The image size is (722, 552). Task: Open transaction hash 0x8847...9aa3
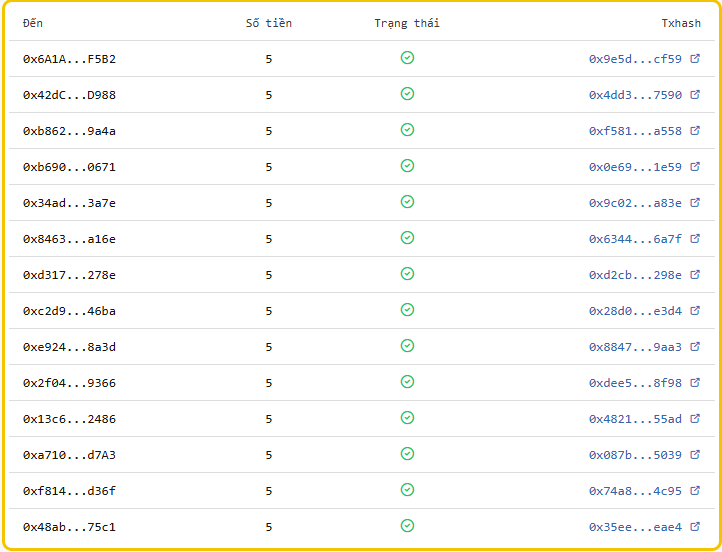pos(635,347)
